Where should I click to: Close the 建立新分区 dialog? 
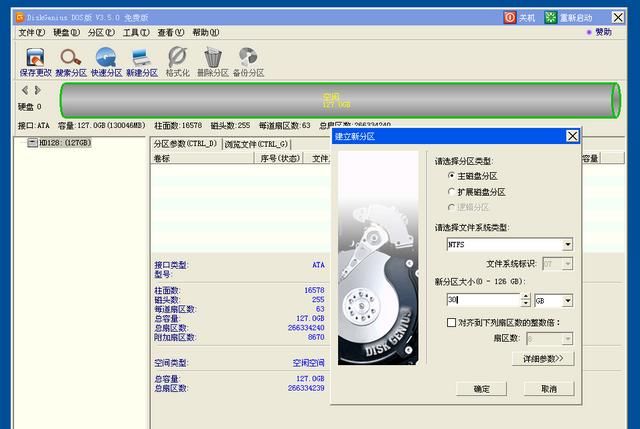[x=572, y=136]
